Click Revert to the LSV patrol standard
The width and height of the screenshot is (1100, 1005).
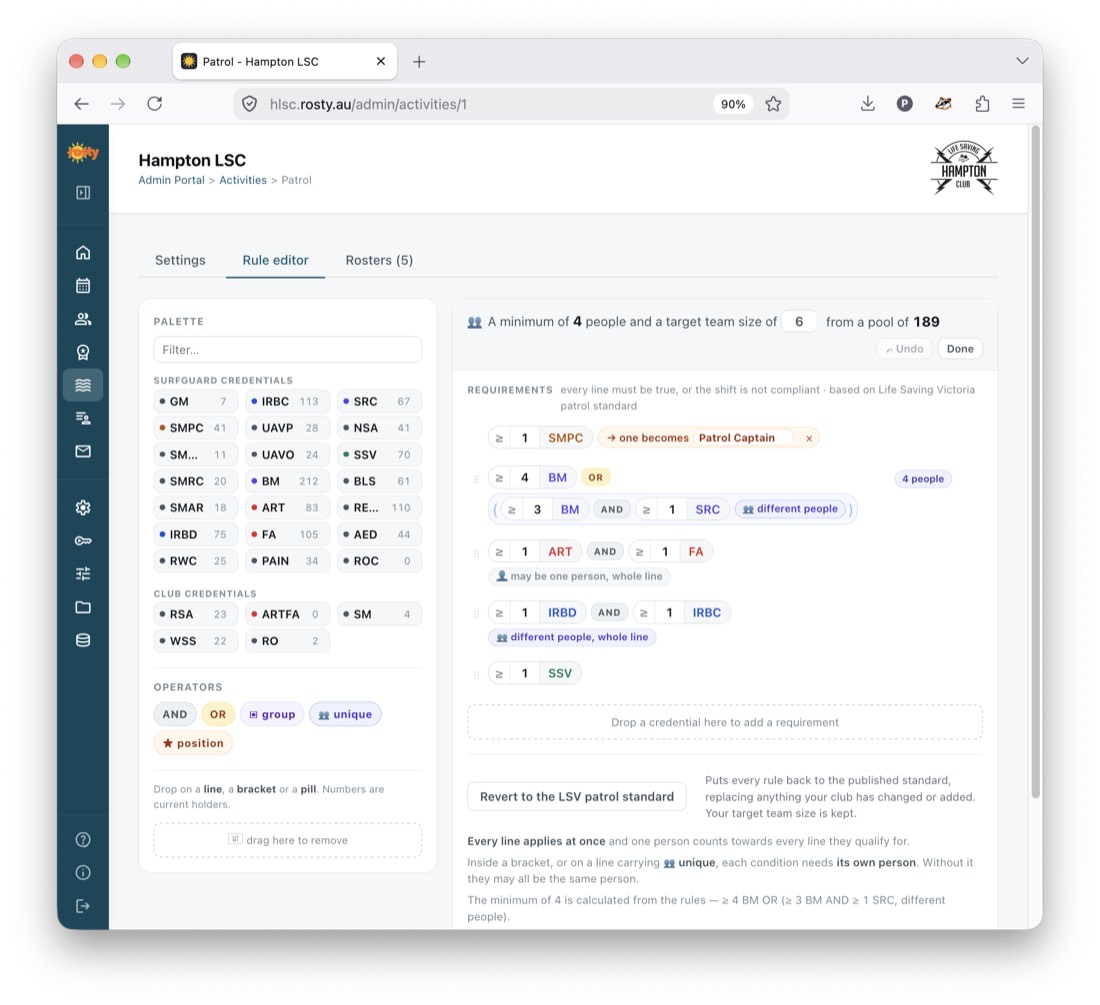click(x=577, y=797)
